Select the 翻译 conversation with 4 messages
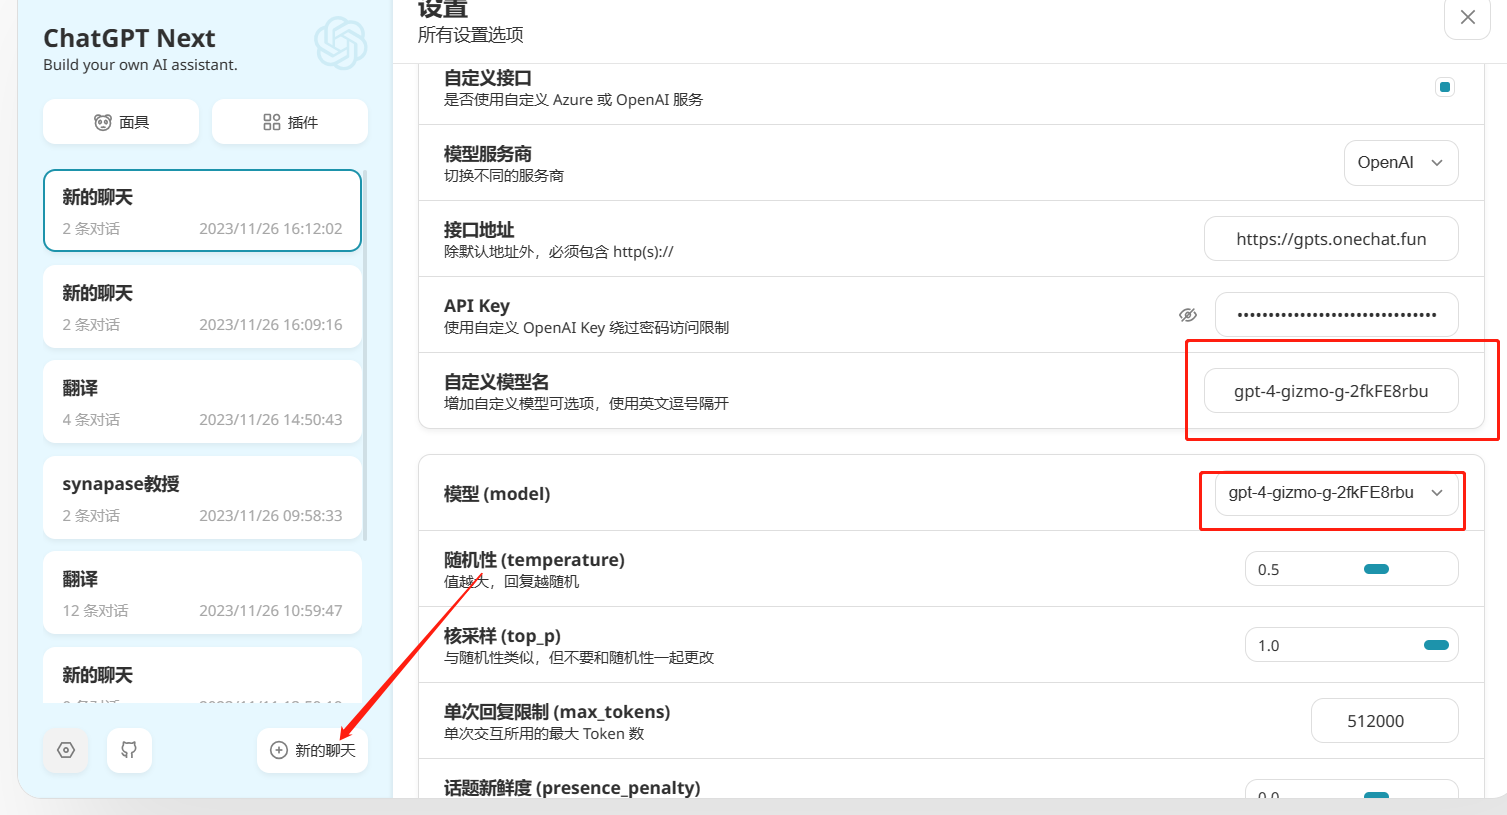Screen dimensions: 1507x815 point(202,402)
